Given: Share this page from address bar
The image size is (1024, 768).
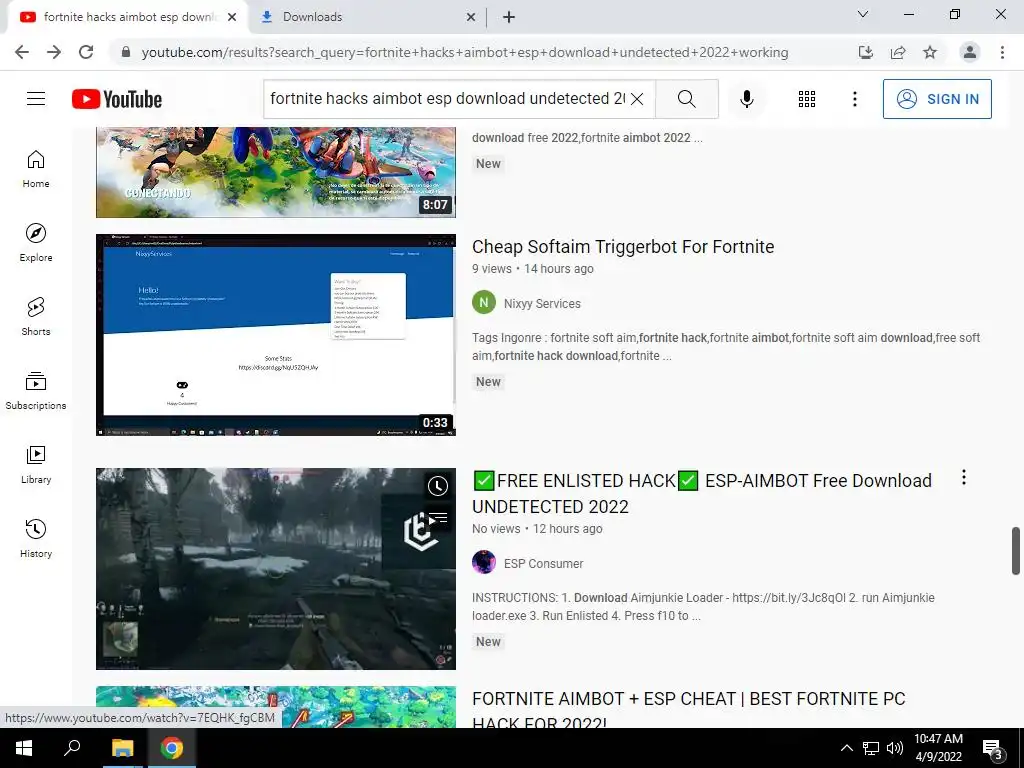Looking at the screenshot, I should (898, 52).
